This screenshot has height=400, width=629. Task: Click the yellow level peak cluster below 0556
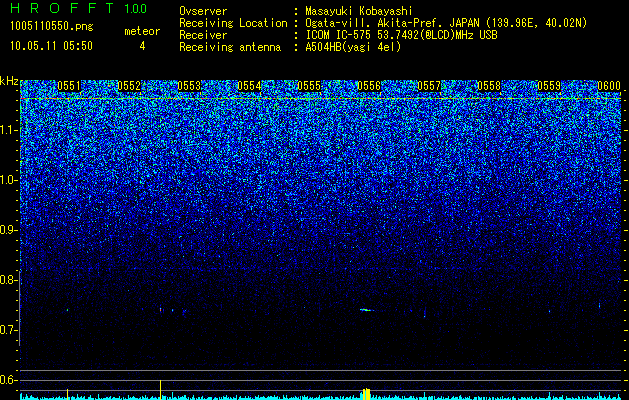point(366,394)
